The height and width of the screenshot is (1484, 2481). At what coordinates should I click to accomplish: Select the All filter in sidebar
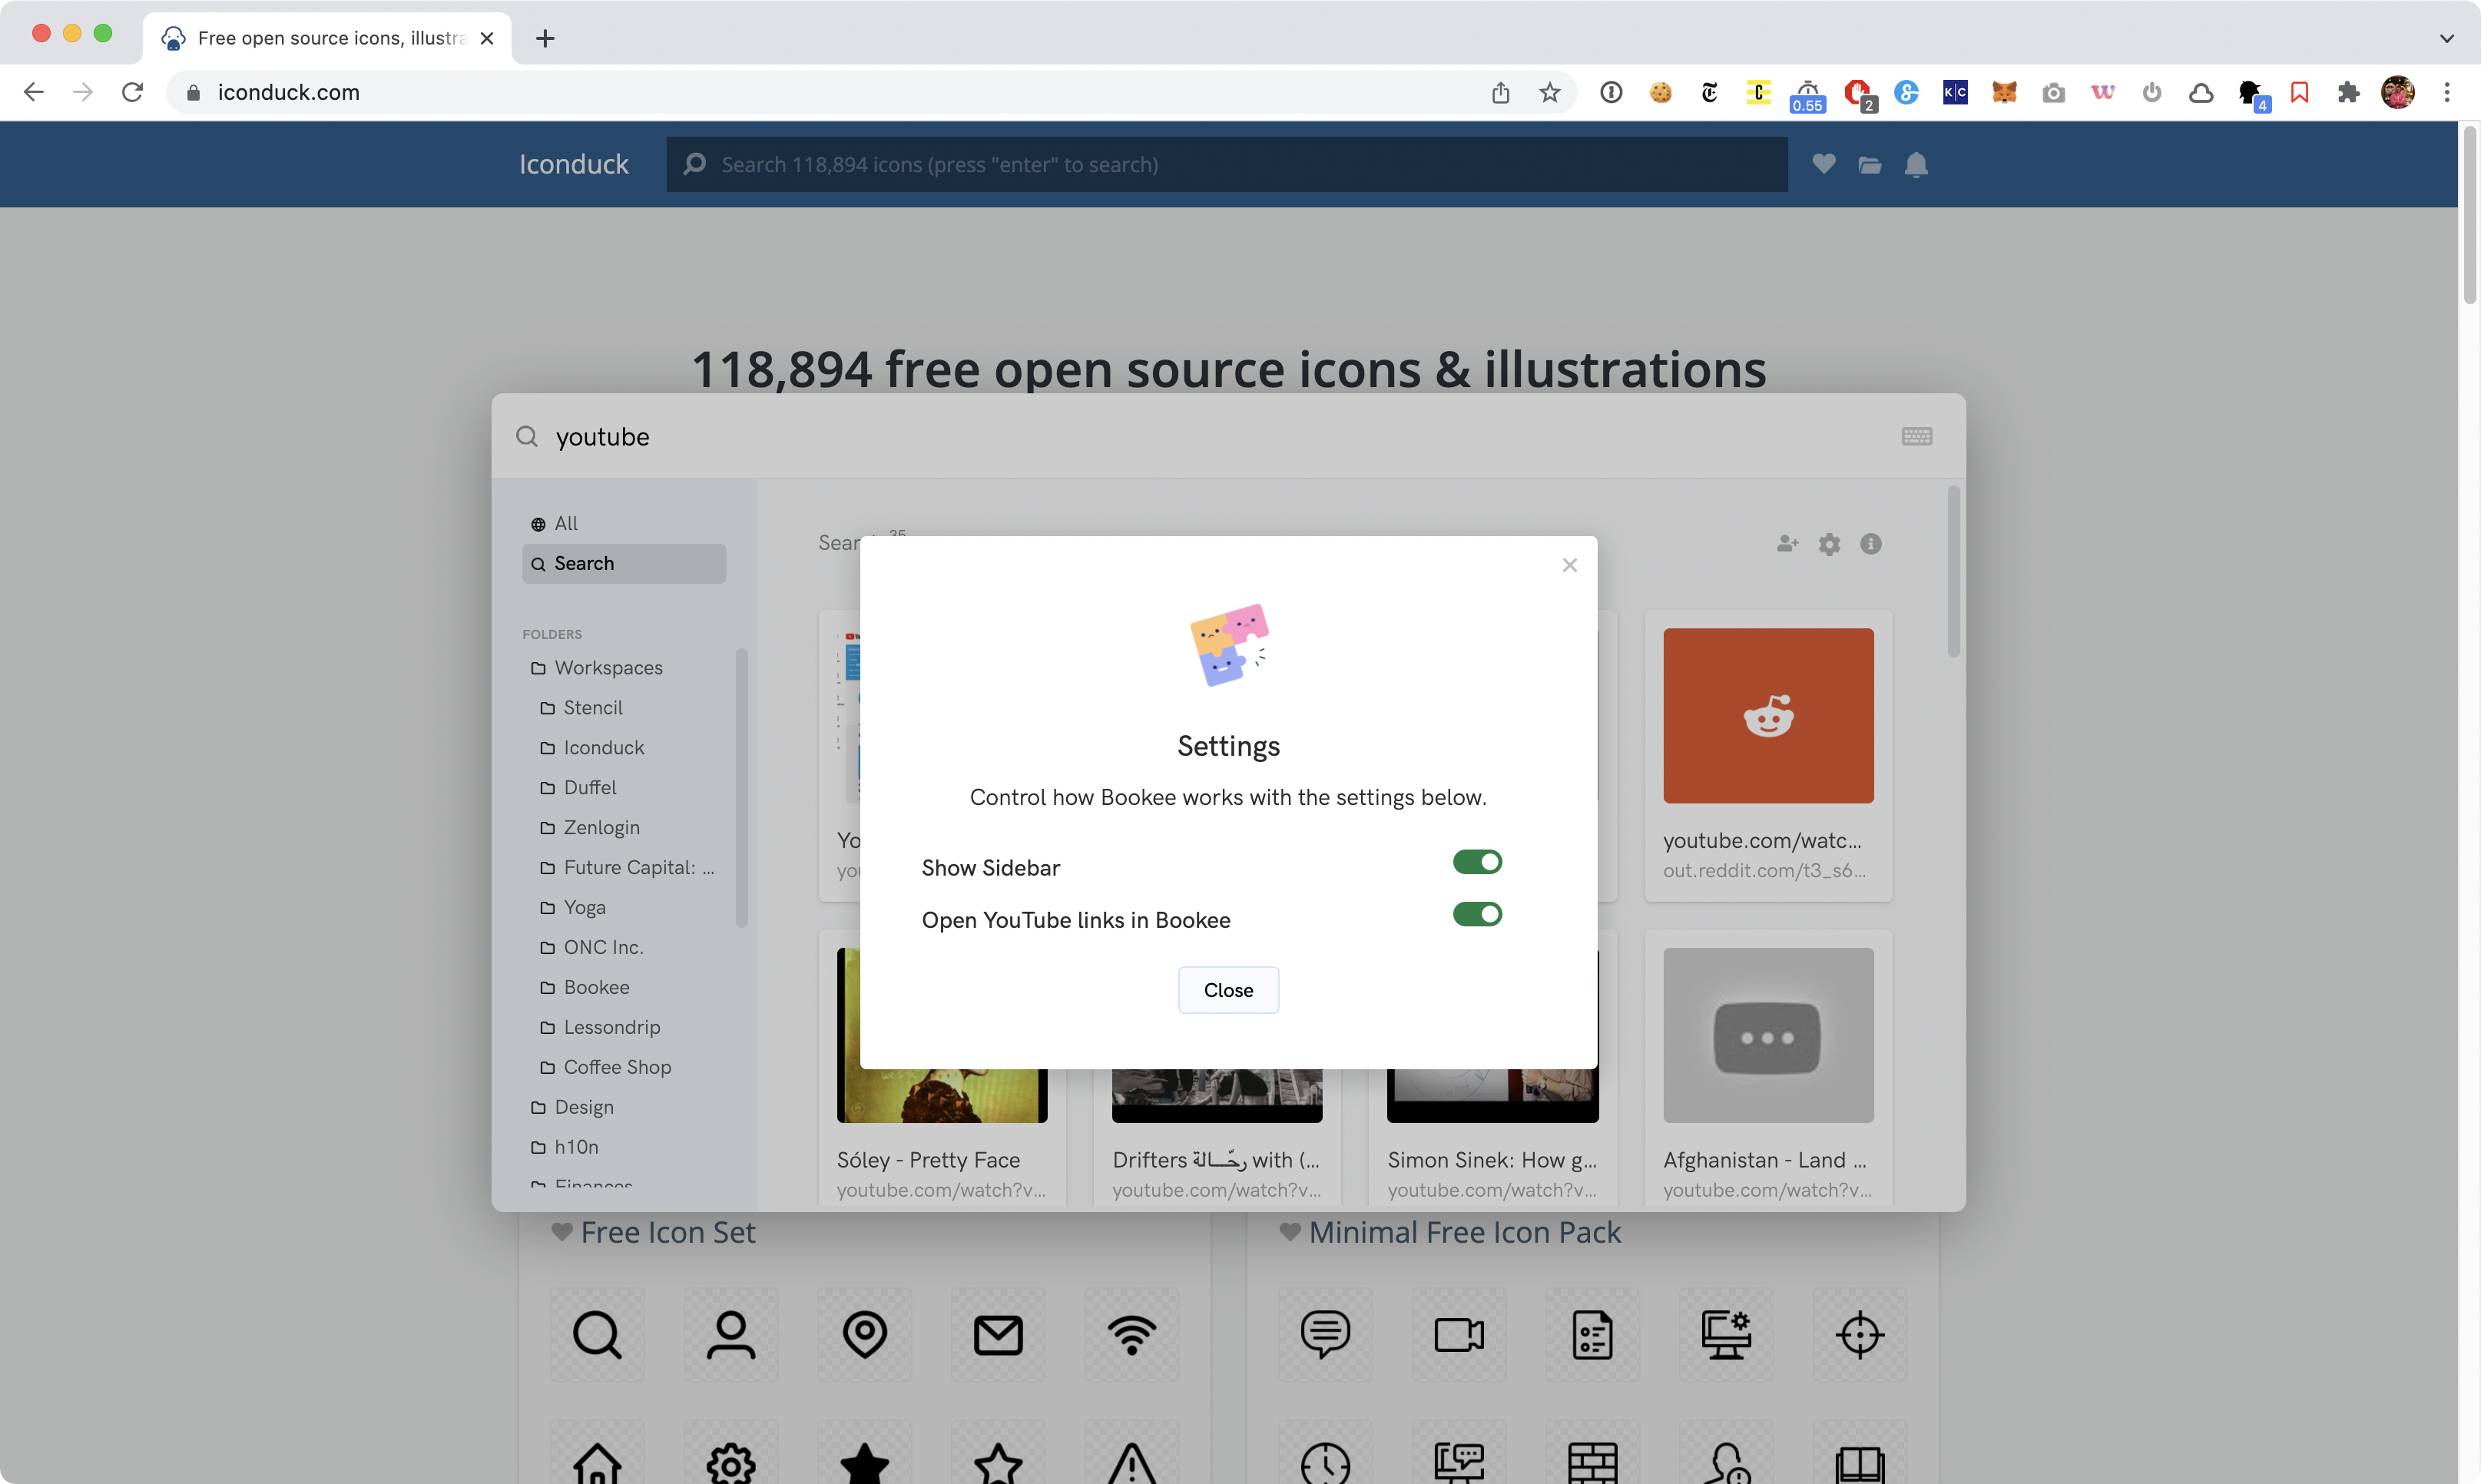coord(565,523)
